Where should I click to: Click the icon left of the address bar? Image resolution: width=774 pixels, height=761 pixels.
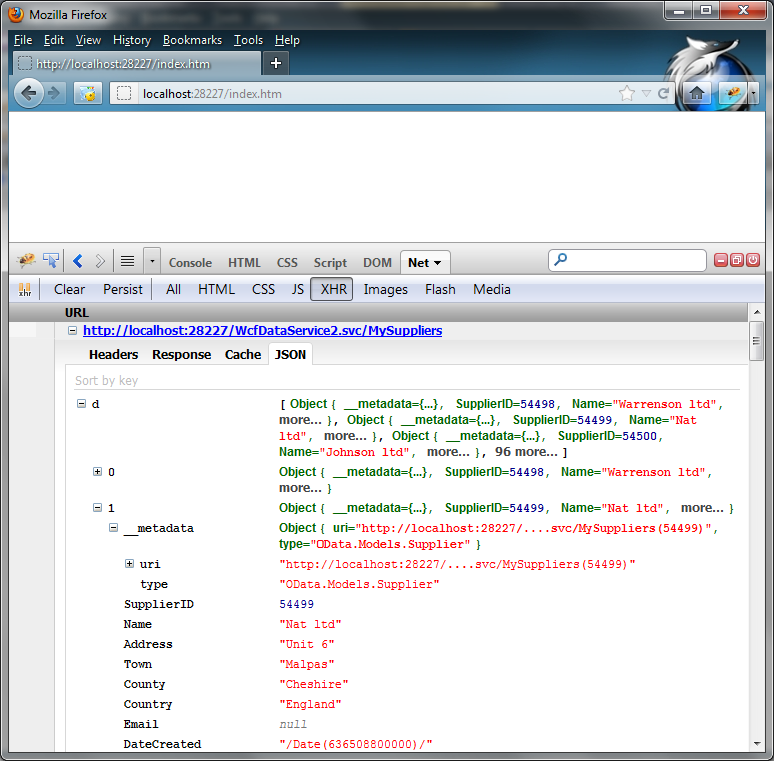87,93
